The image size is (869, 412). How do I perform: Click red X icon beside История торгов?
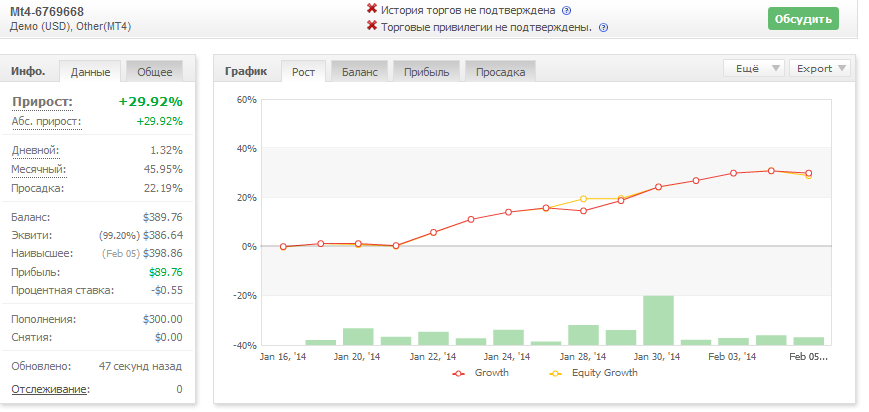372,9
